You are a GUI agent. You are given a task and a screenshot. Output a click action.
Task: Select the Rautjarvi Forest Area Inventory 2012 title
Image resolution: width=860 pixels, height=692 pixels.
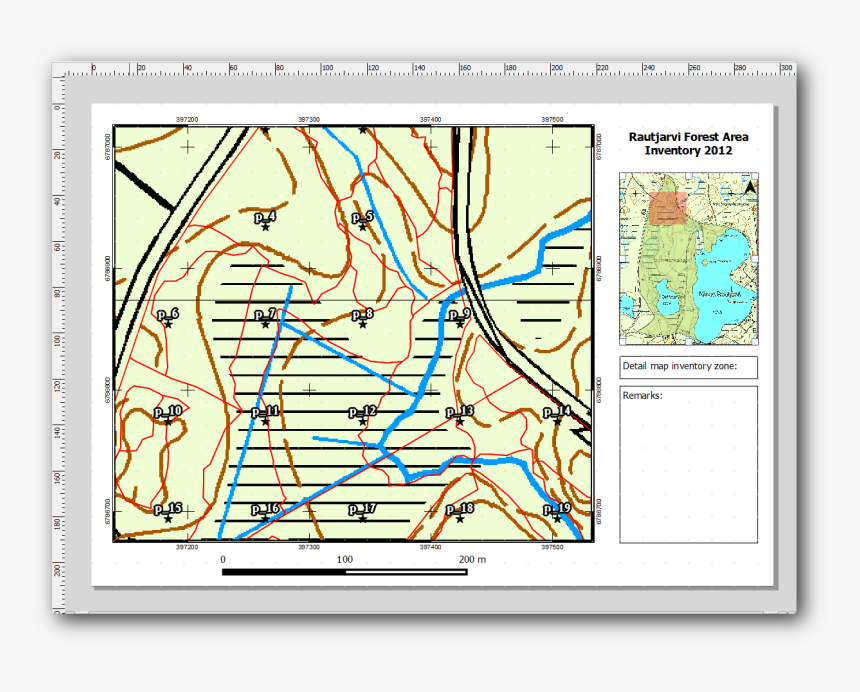point(688,141)
